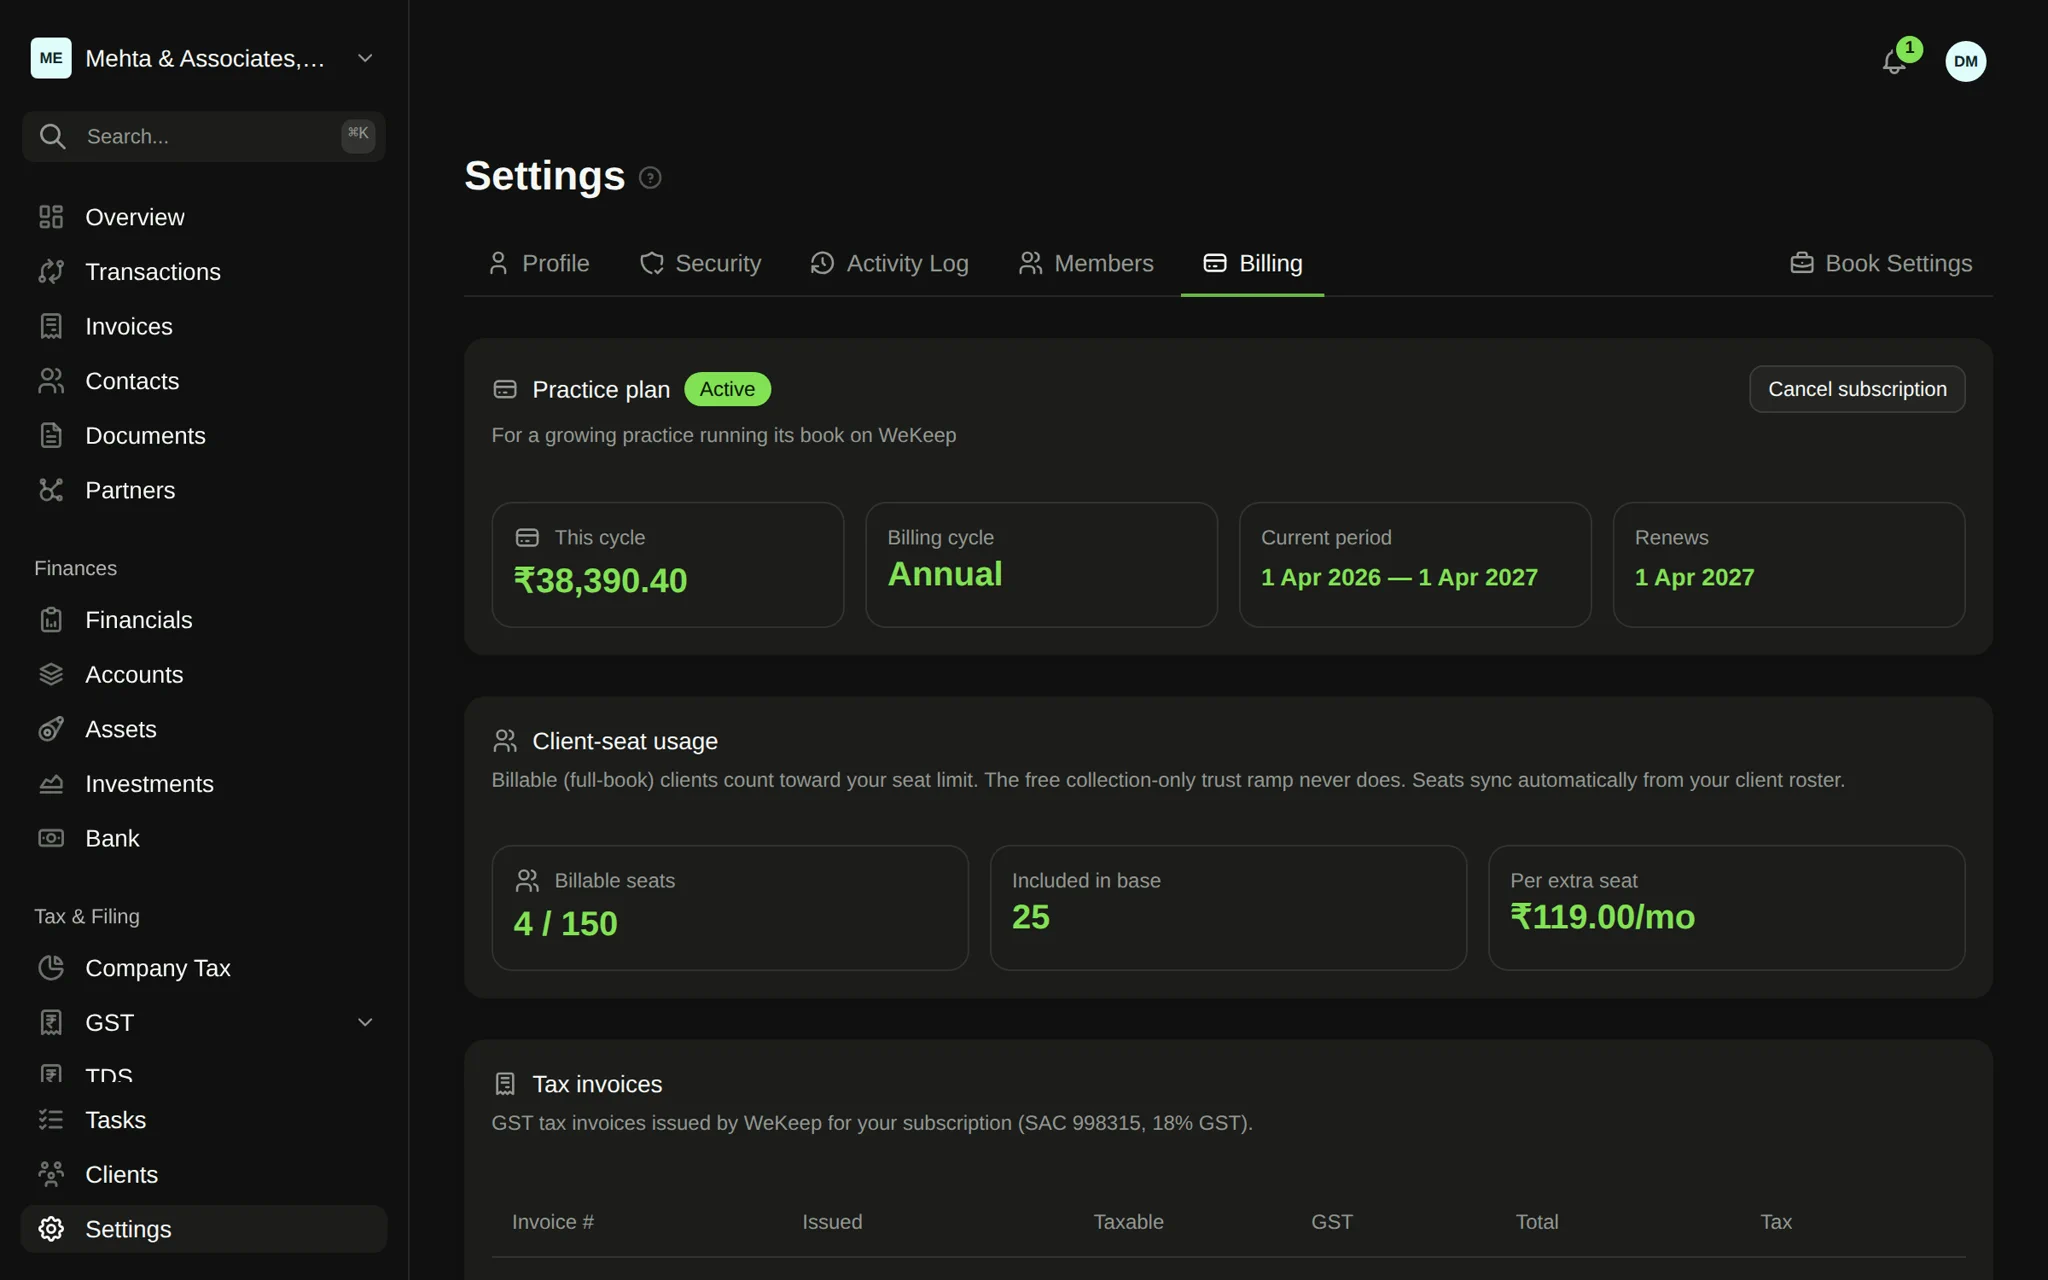
Task: Click the ⌘K shortcut badge in search
Action: (358, 134)
